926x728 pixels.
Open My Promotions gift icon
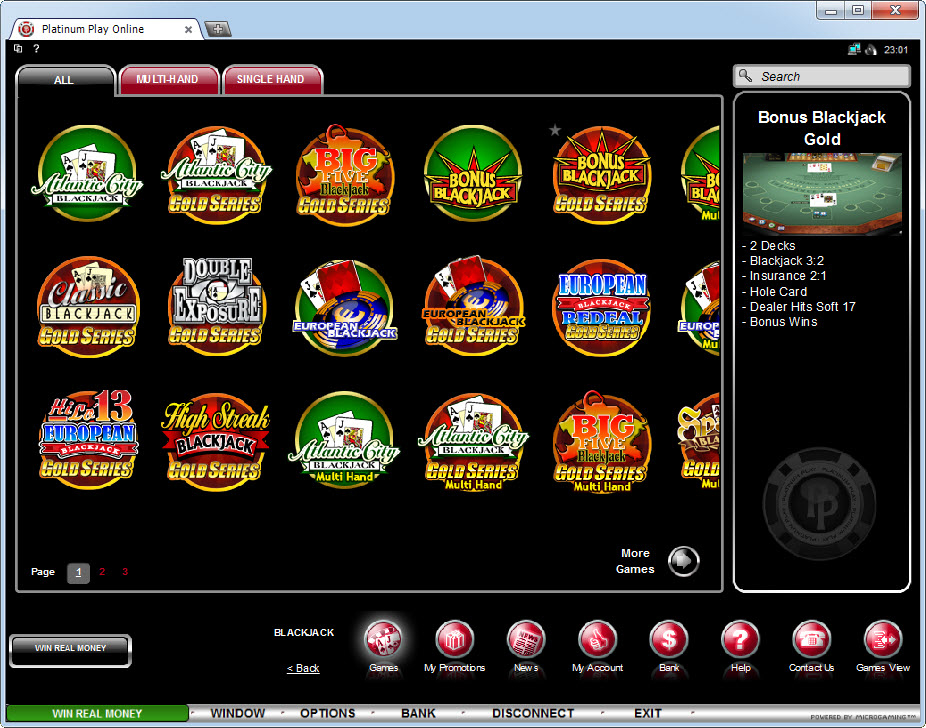point(454,640)
